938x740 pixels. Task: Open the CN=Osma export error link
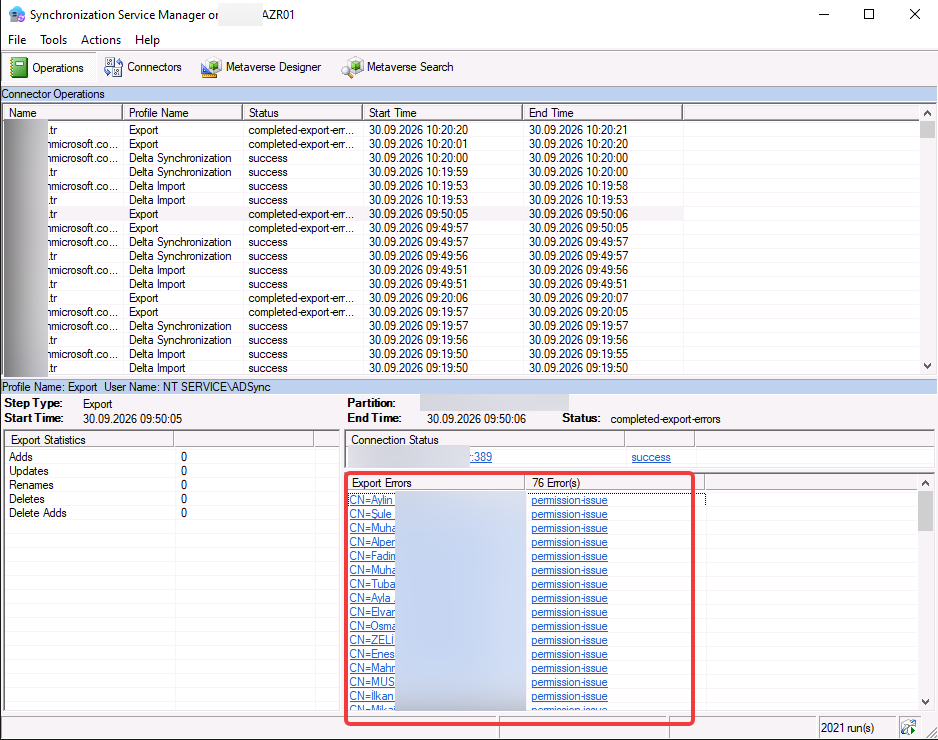(x=372, y=626)
